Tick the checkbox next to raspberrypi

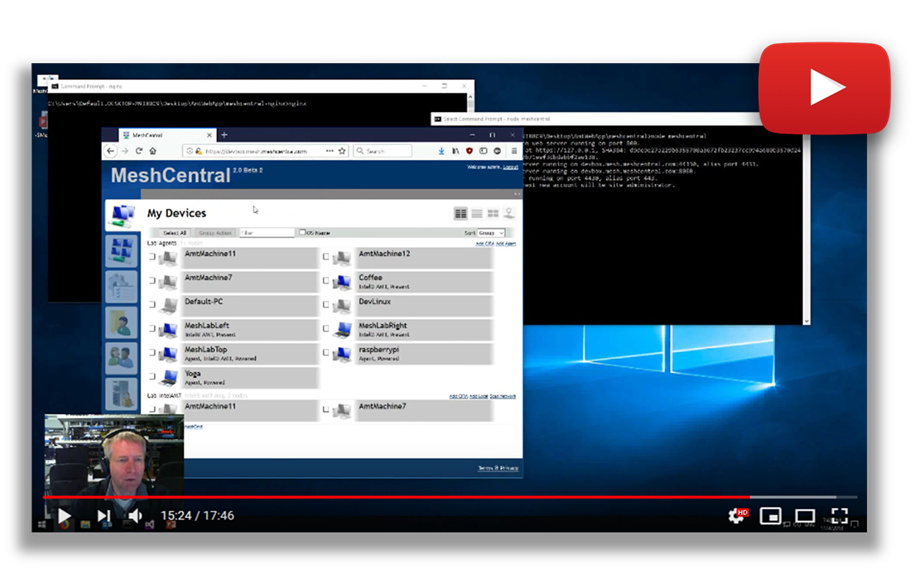[x=326, y=353]
